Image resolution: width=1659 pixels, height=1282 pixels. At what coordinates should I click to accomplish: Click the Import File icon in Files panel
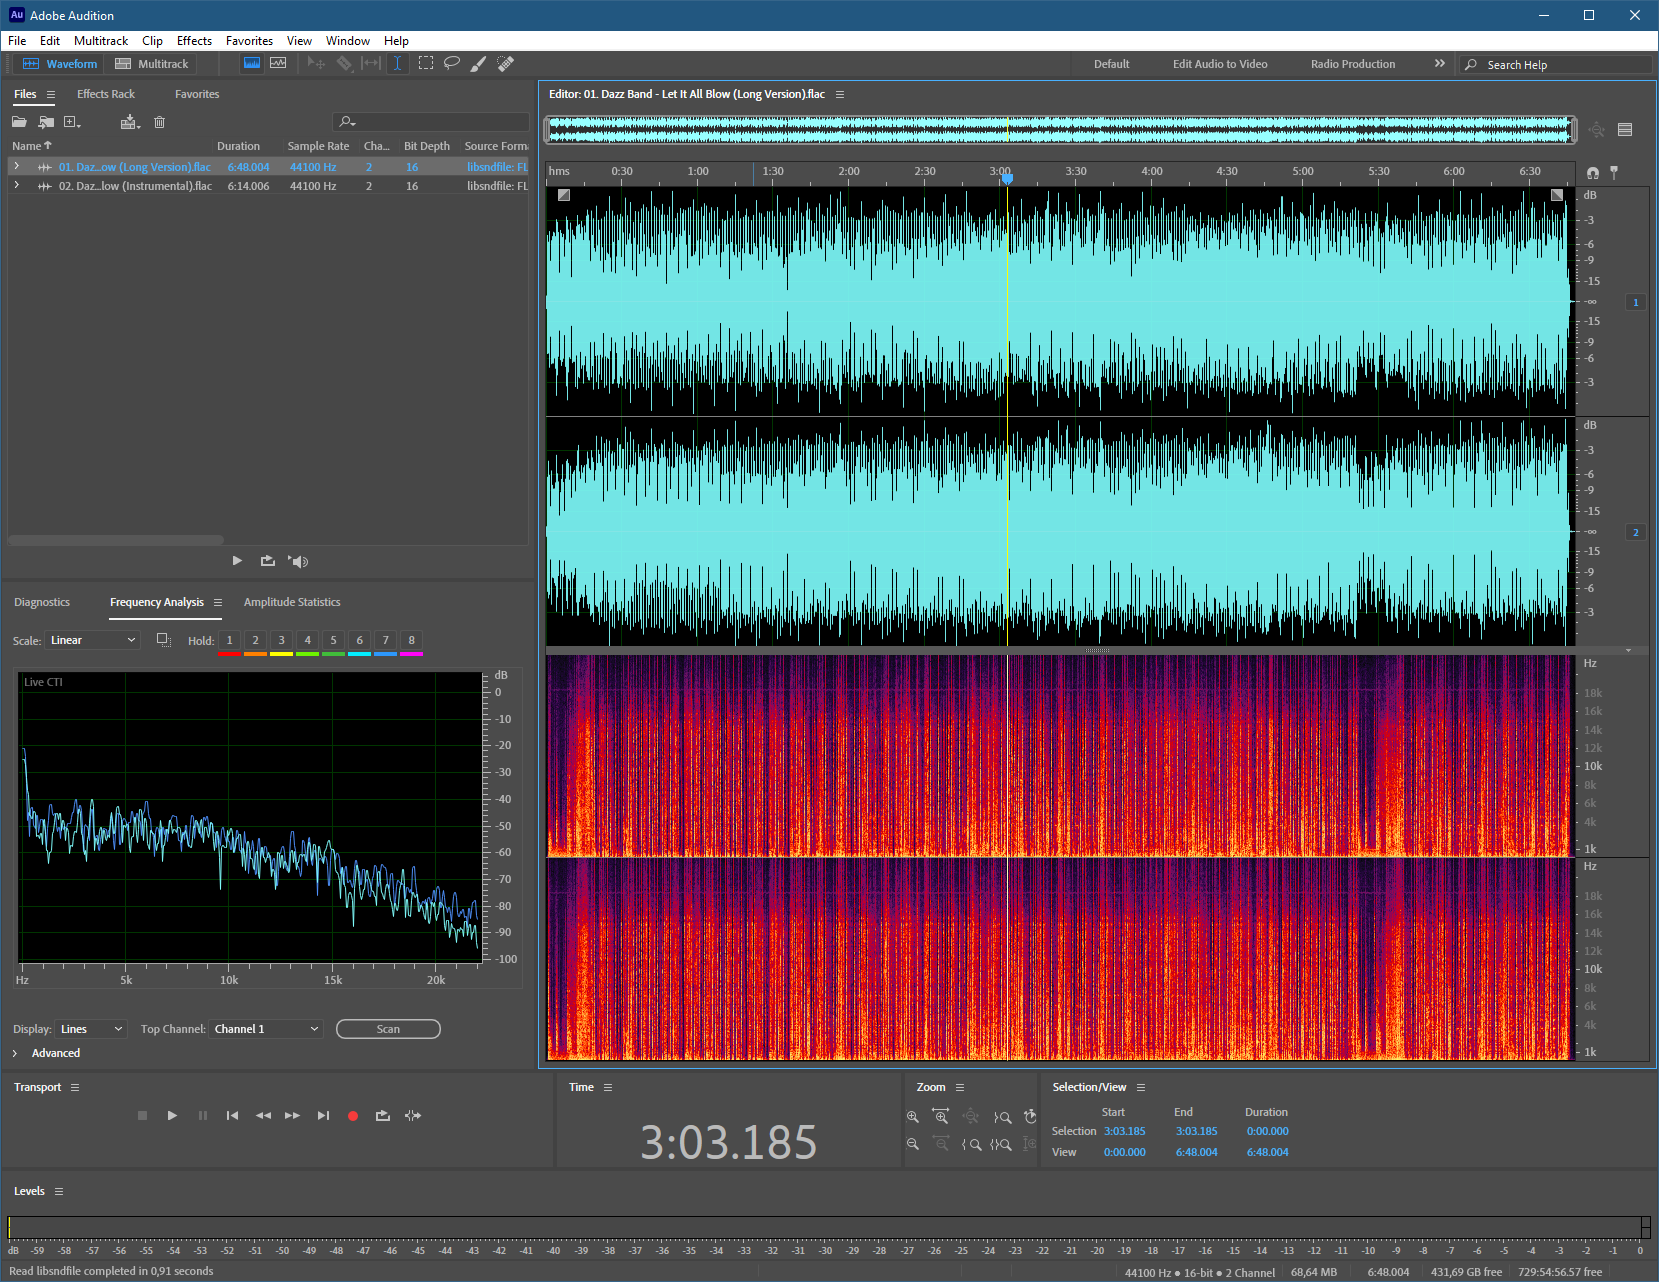[x=46, y=122]
